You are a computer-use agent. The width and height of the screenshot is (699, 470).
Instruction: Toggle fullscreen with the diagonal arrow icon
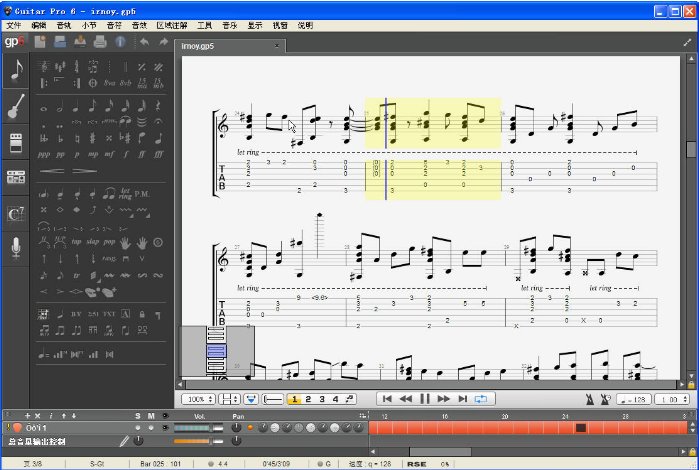[687, 43]
